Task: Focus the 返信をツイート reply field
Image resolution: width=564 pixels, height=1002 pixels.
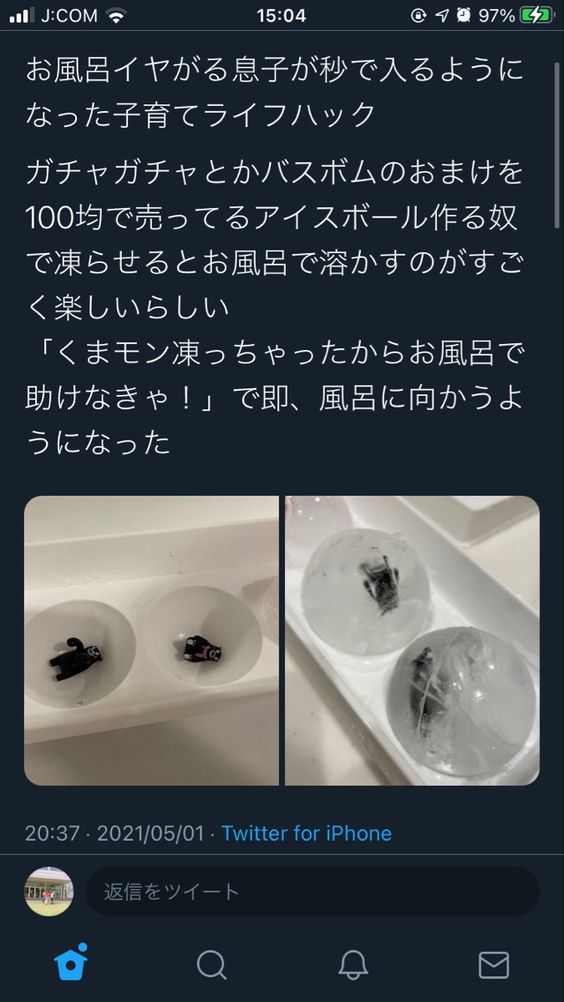Action: click(x=312, y=891)
